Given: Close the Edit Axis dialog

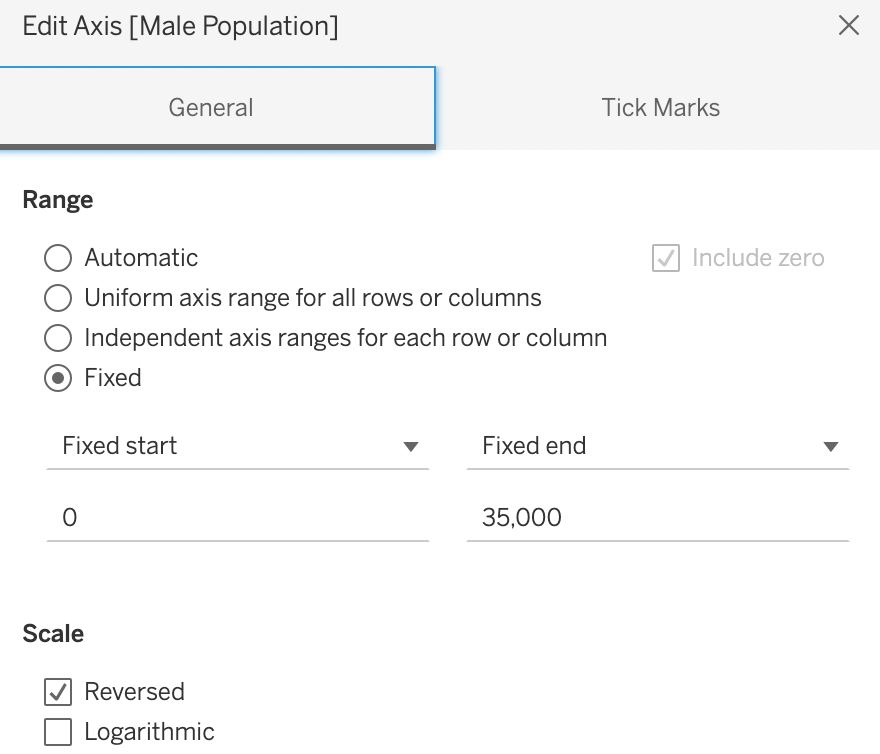Looking at the screenshot, I should [x=848, y=26].
